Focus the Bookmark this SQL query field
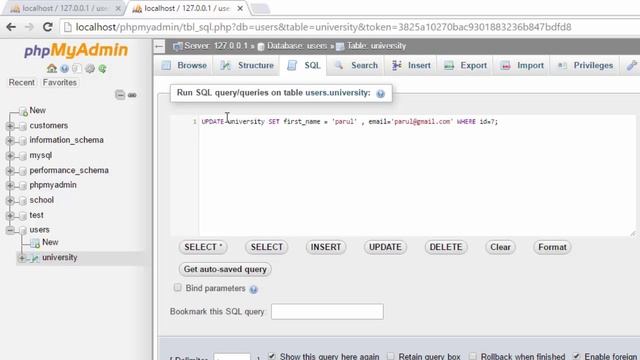 327,312
